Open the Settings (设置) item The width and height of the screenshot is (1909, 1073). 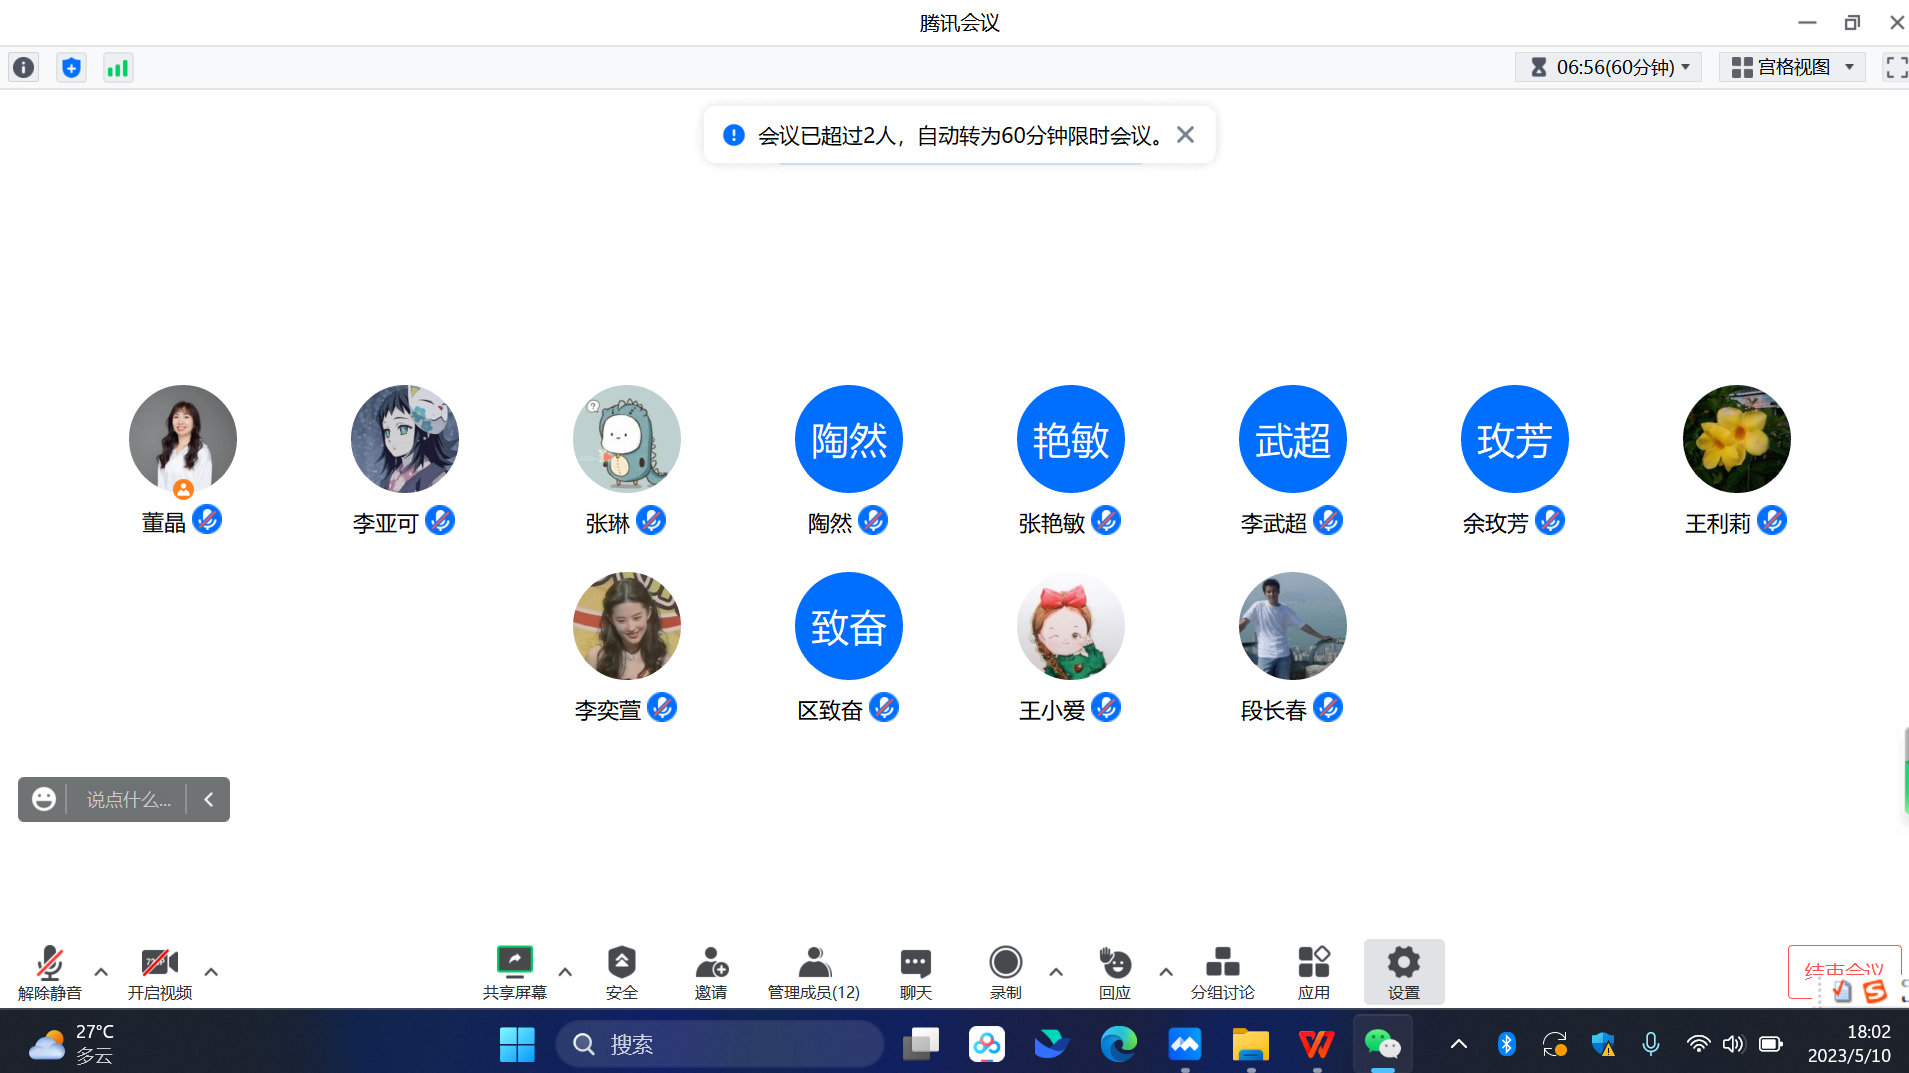coord(1403,972)
